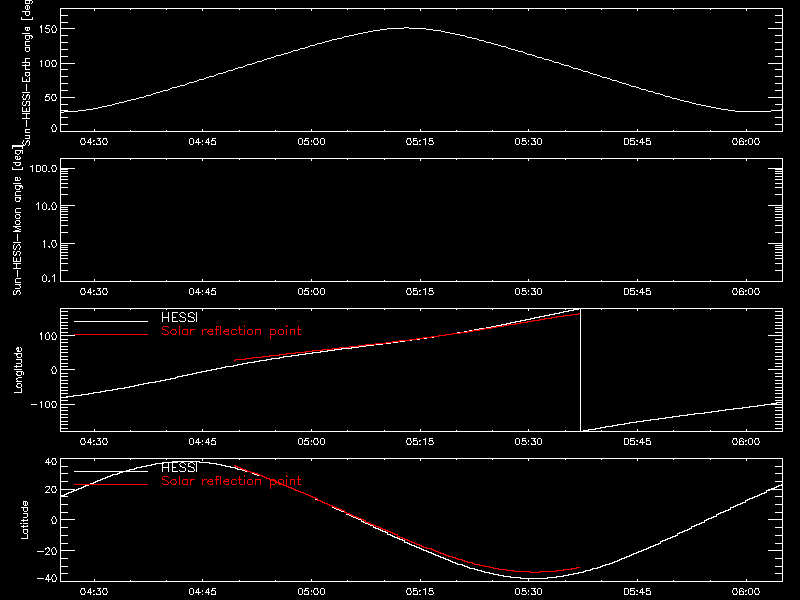Click 150 tick on Earth angle axis
The height and width of the screenshot is (600, 800).
coord(50,29)
